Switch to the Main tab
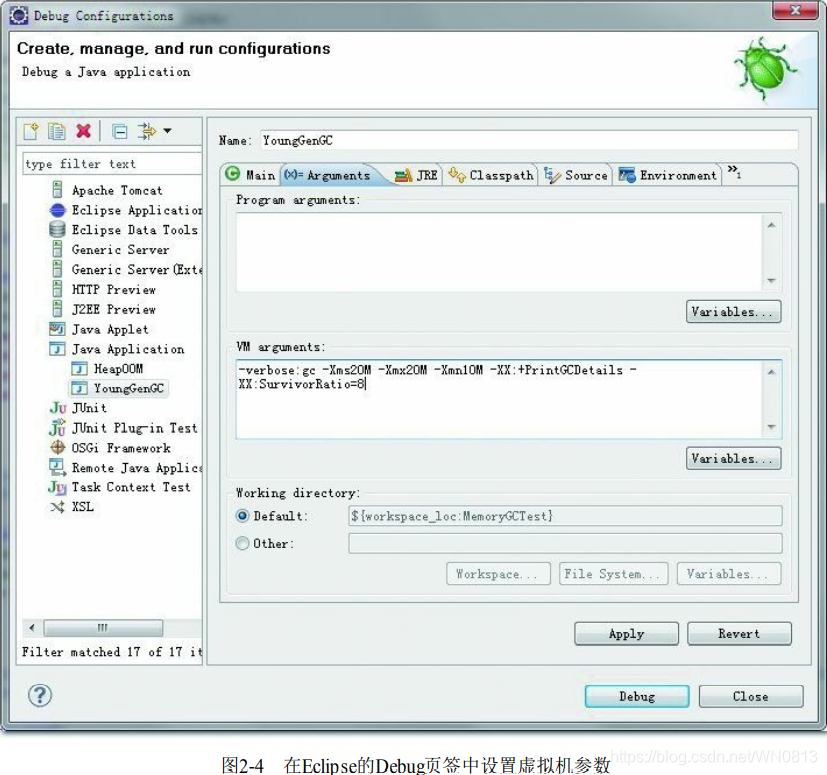The image size is (827, 775). click(x=250, y=175)
